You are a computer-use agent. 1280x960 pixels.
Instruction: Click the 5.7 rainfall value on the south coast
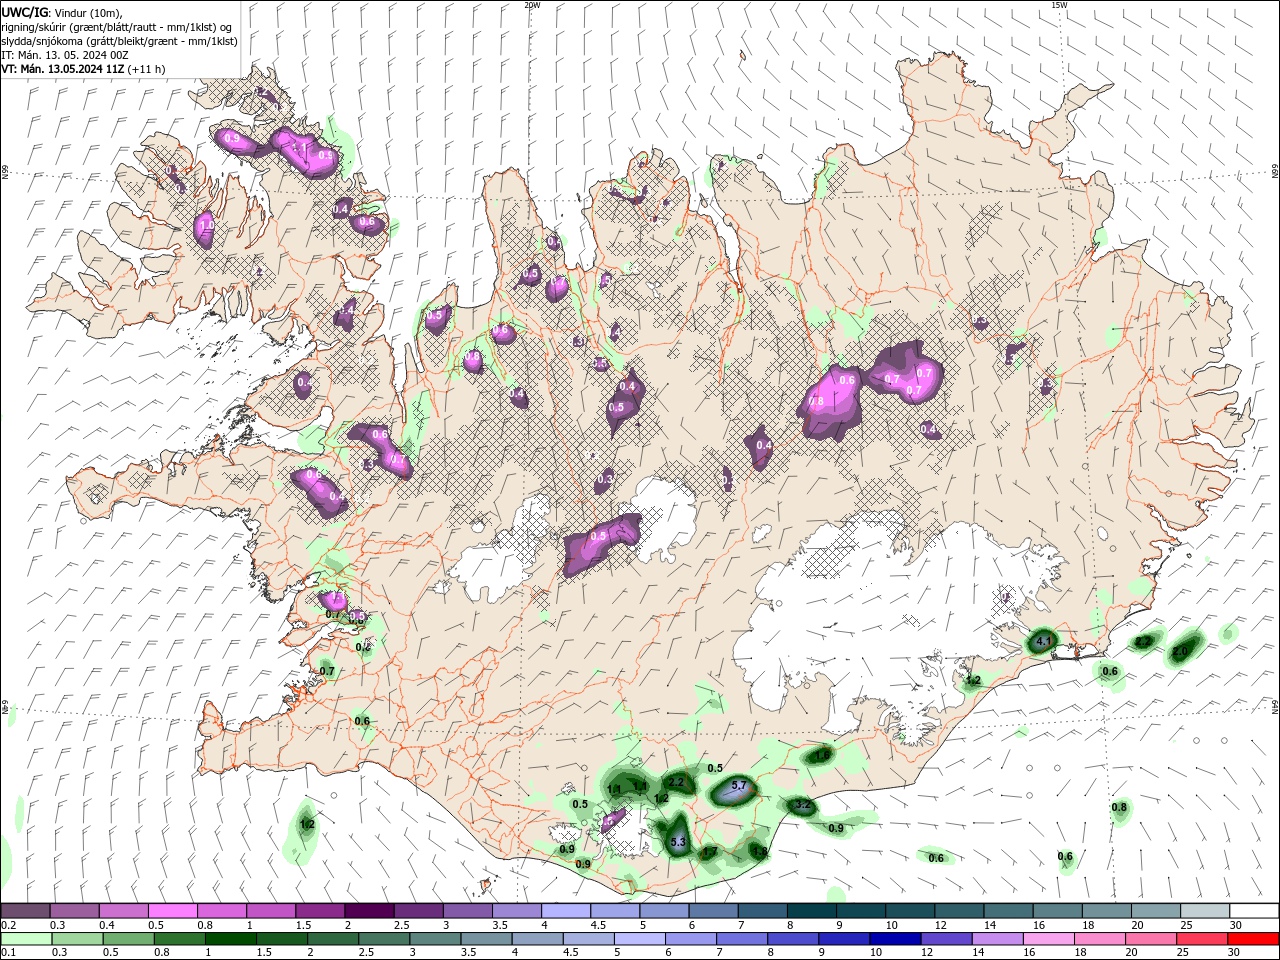740,786
